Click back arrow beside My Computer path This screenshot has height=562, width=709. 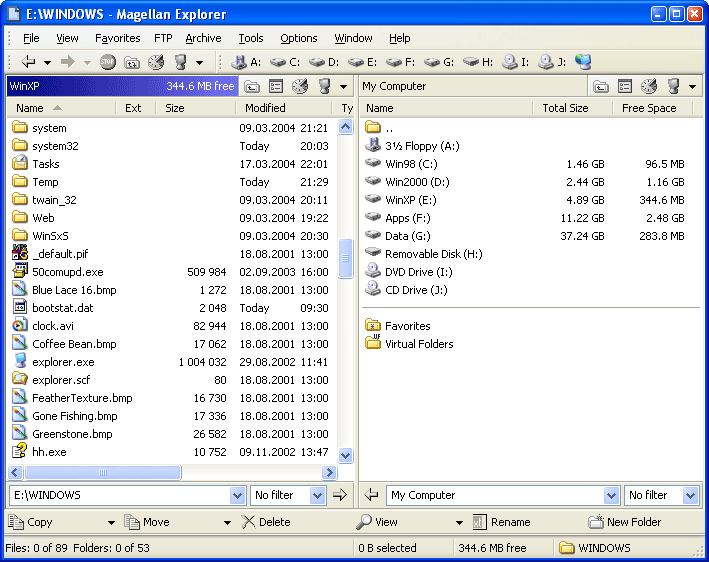click(371, 495)
